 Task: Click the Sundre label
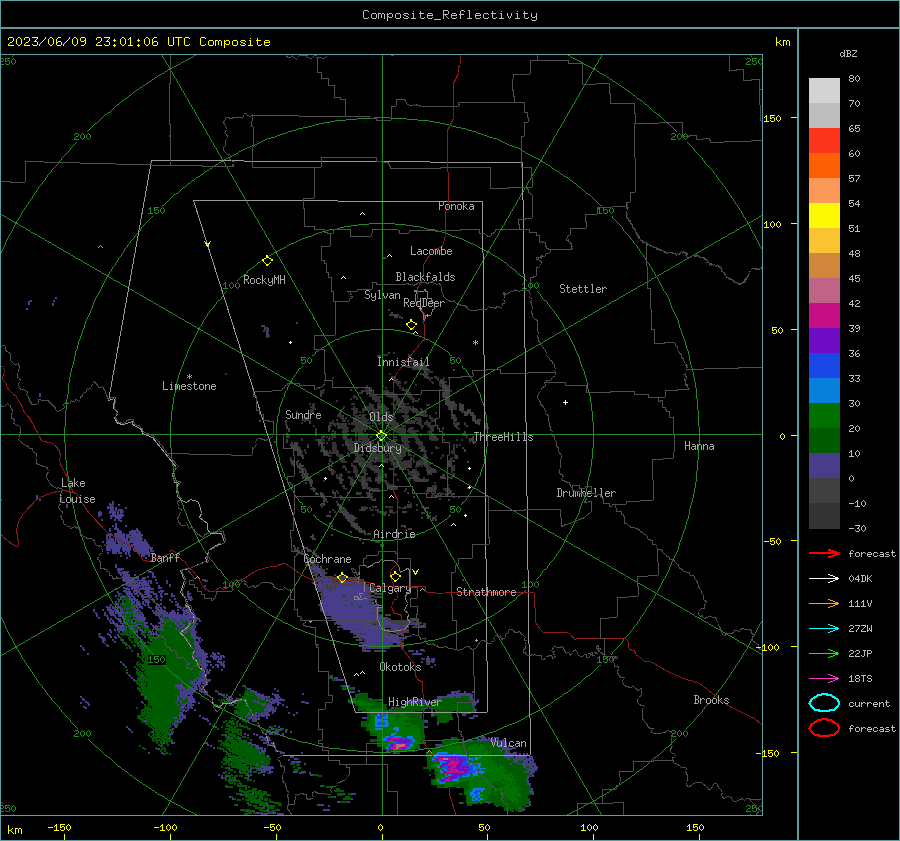[x=303, y=414]
